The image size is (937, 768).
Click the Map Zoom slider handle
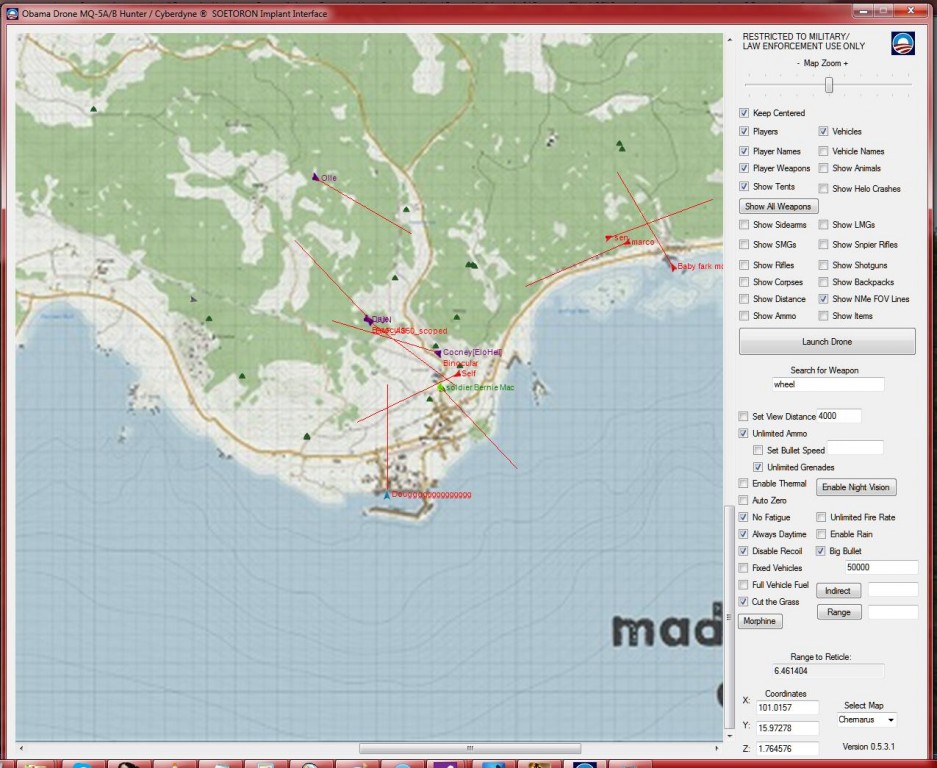point(829,85)
